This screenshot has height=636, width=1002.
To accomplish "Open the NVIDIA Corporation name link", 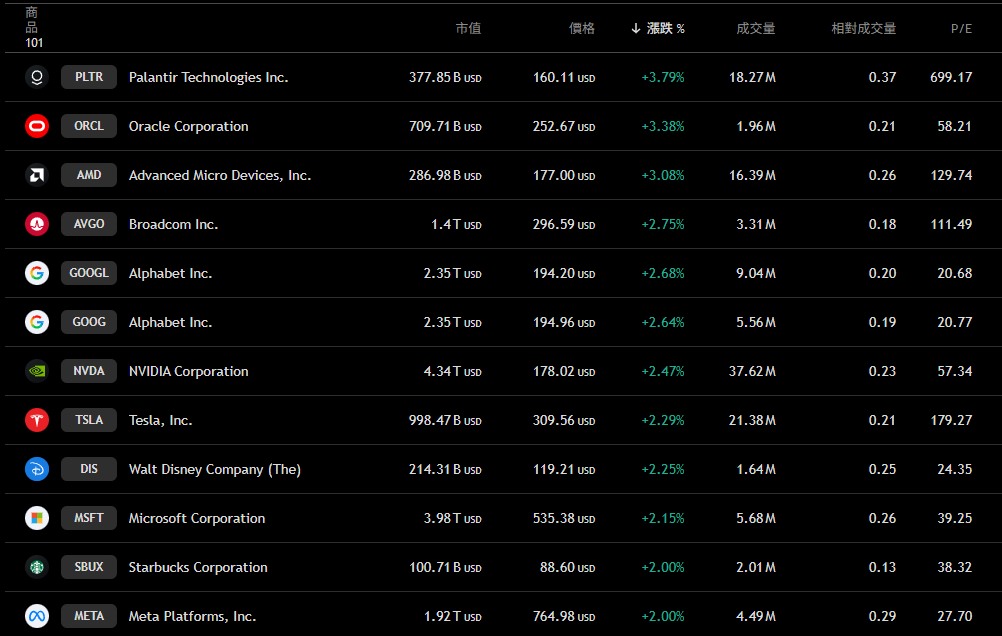I will coord(188,371).
